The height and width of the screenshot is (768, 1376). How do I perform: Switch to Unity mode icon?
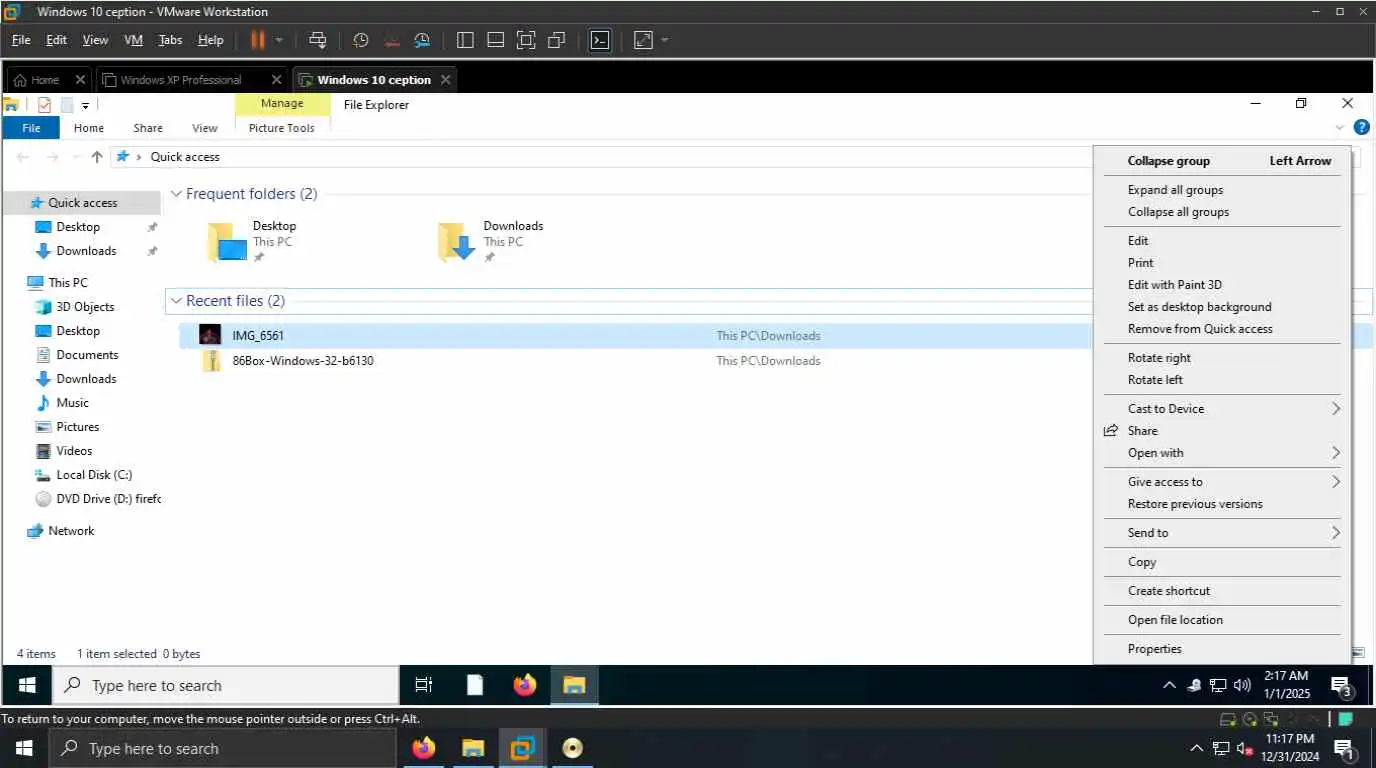(557, 40)
